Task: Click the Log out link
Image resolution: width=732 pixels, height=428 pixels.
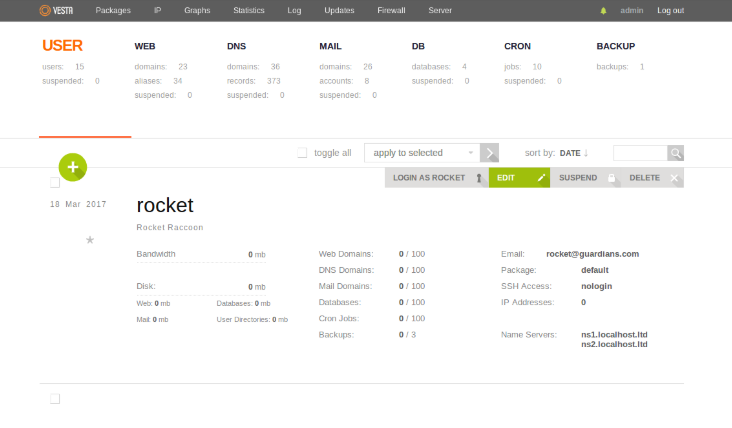Action: (670, 10)
